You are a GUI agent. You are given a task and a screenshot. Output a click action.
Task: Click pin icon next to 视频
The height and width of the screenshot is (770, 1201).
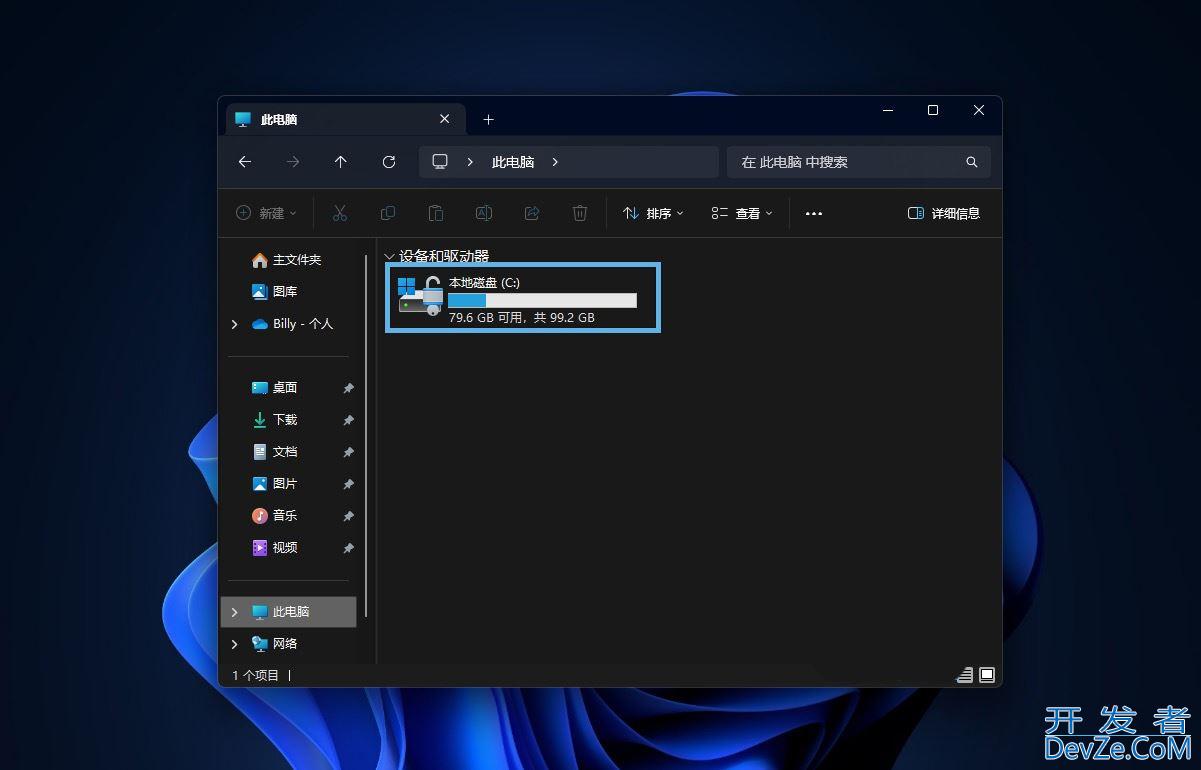point(348,548)
